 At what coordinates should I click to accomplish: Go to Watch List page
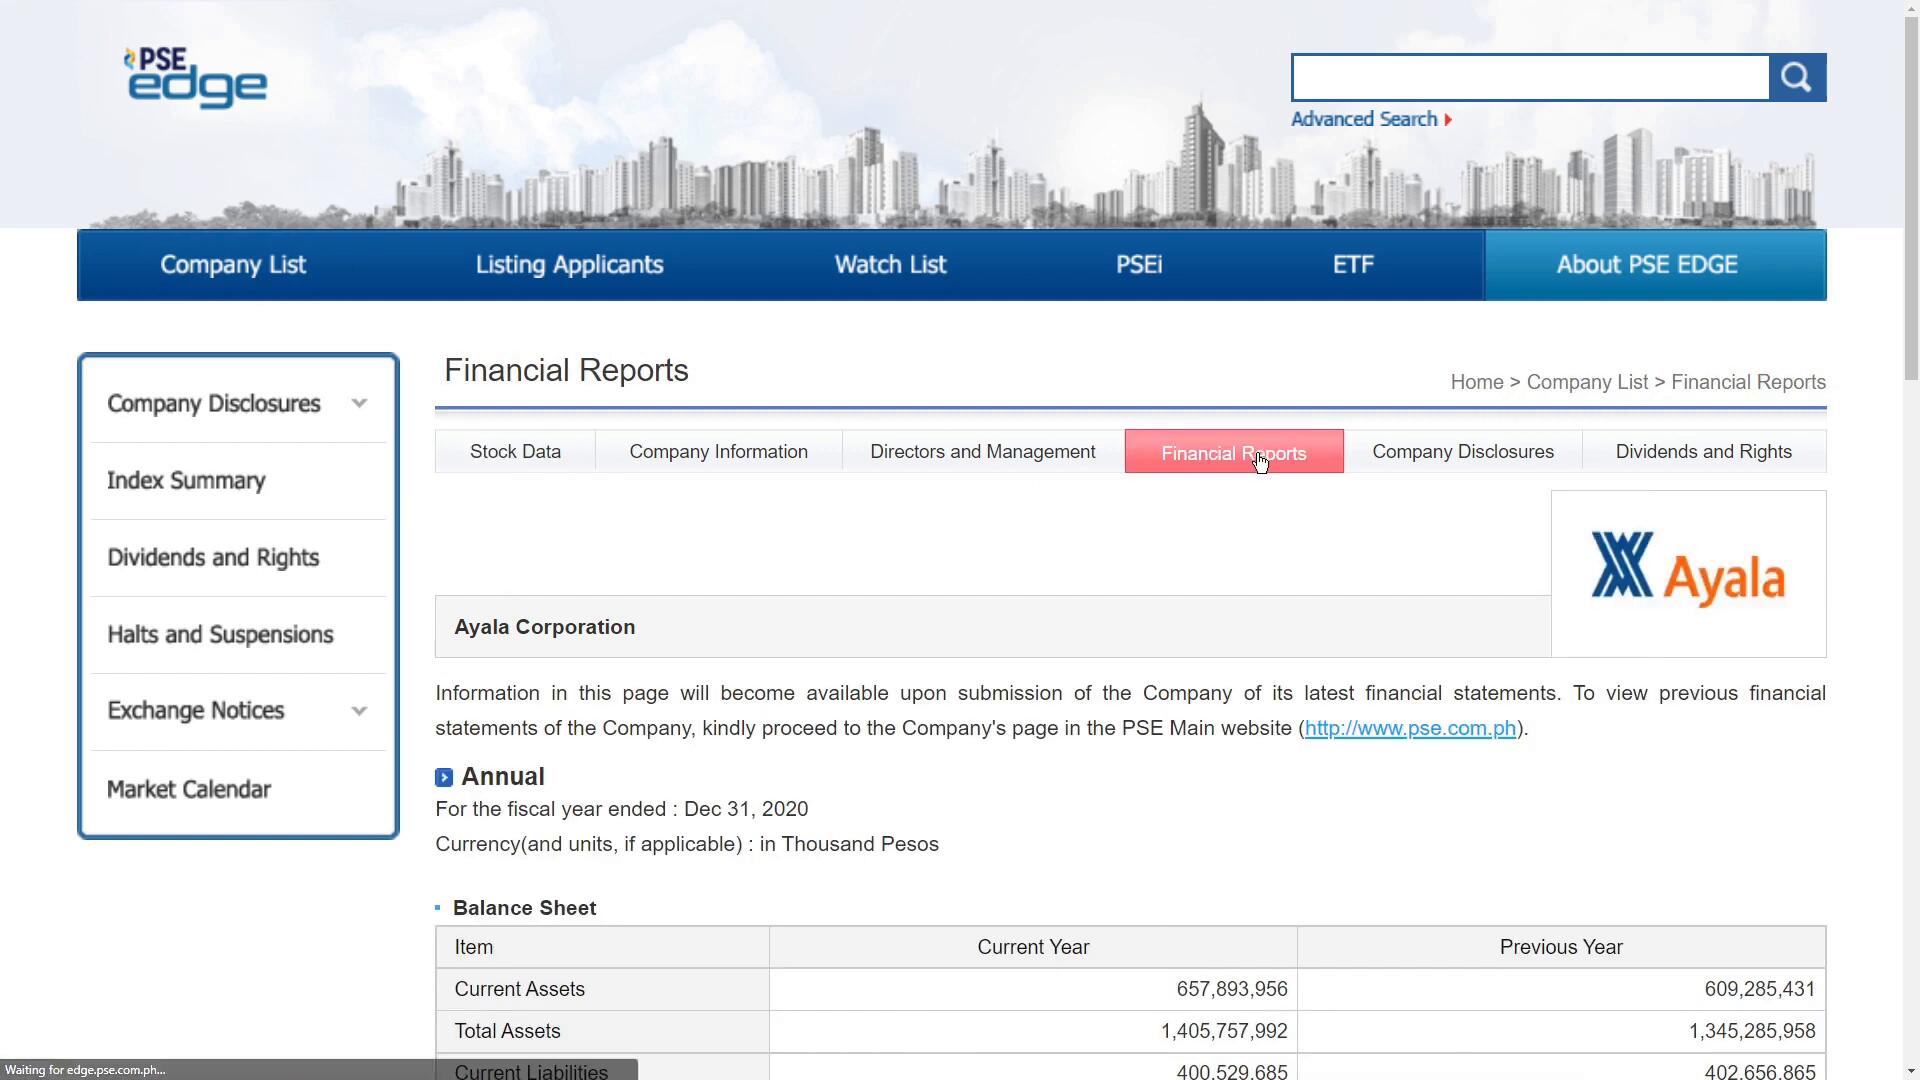[890, 265]
